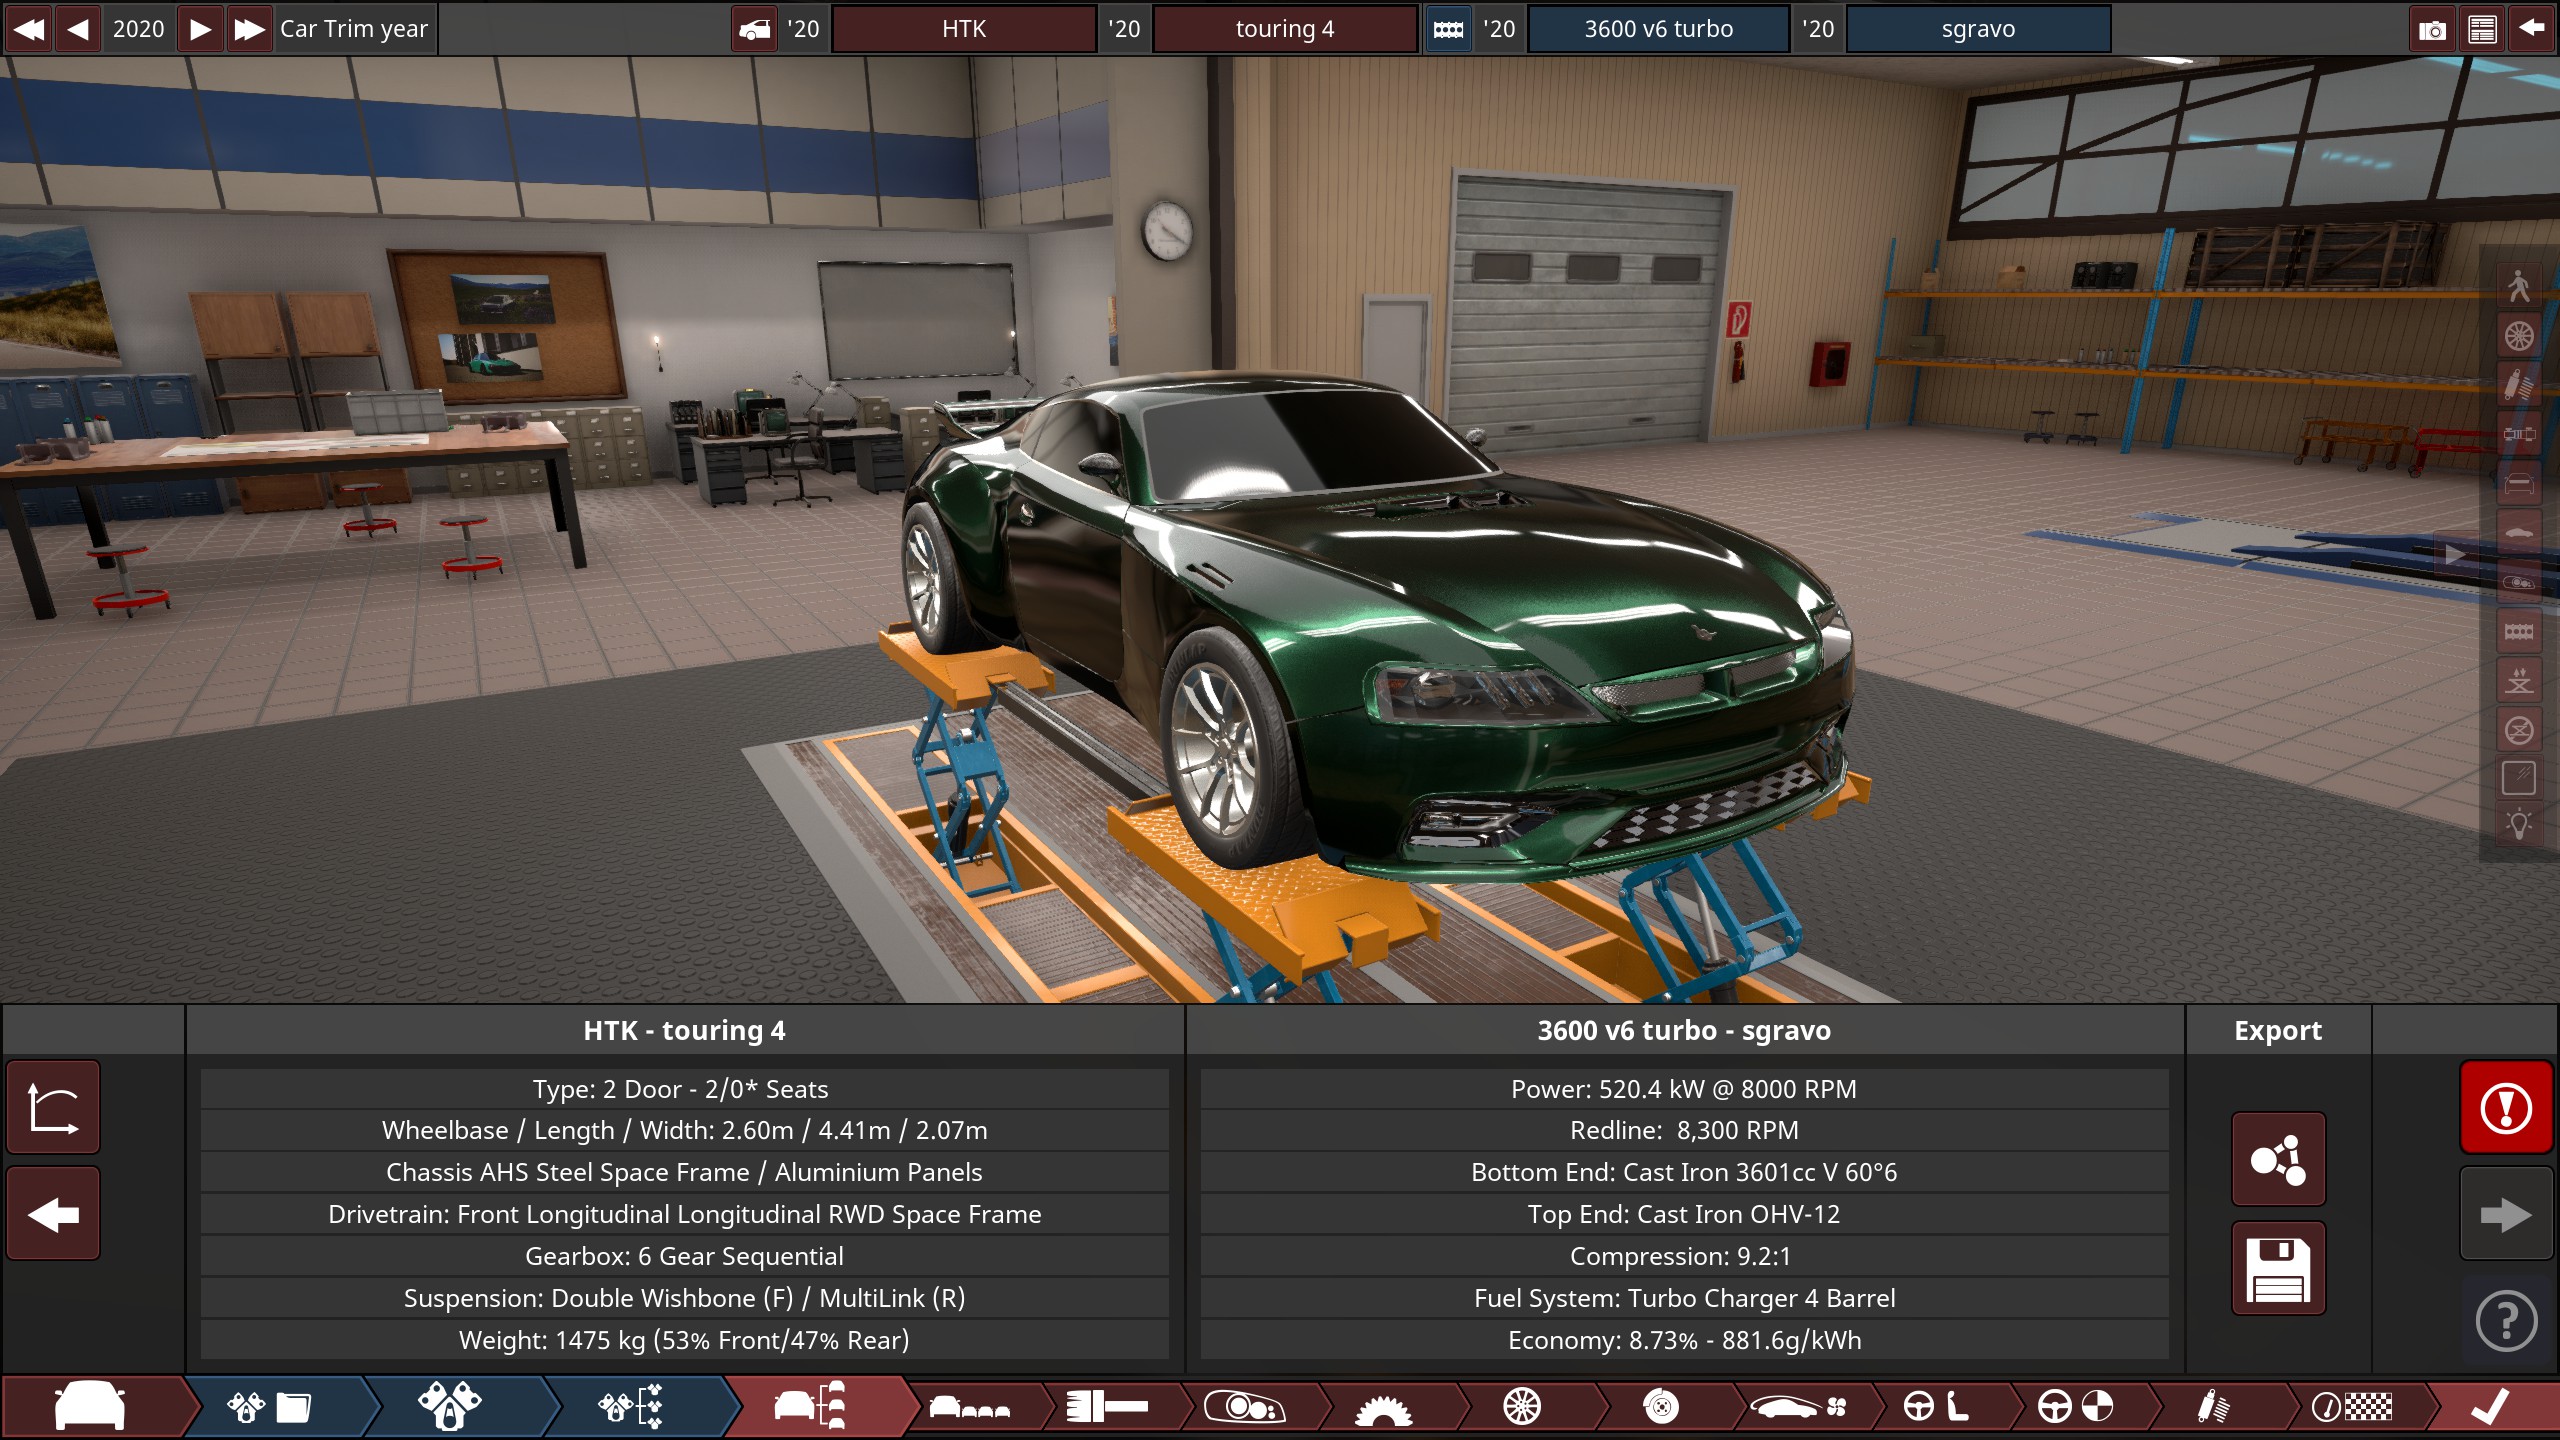Open the test track checkered flag tab
This screenshot has width=2560, height=1440.
pos(2352,1407)
